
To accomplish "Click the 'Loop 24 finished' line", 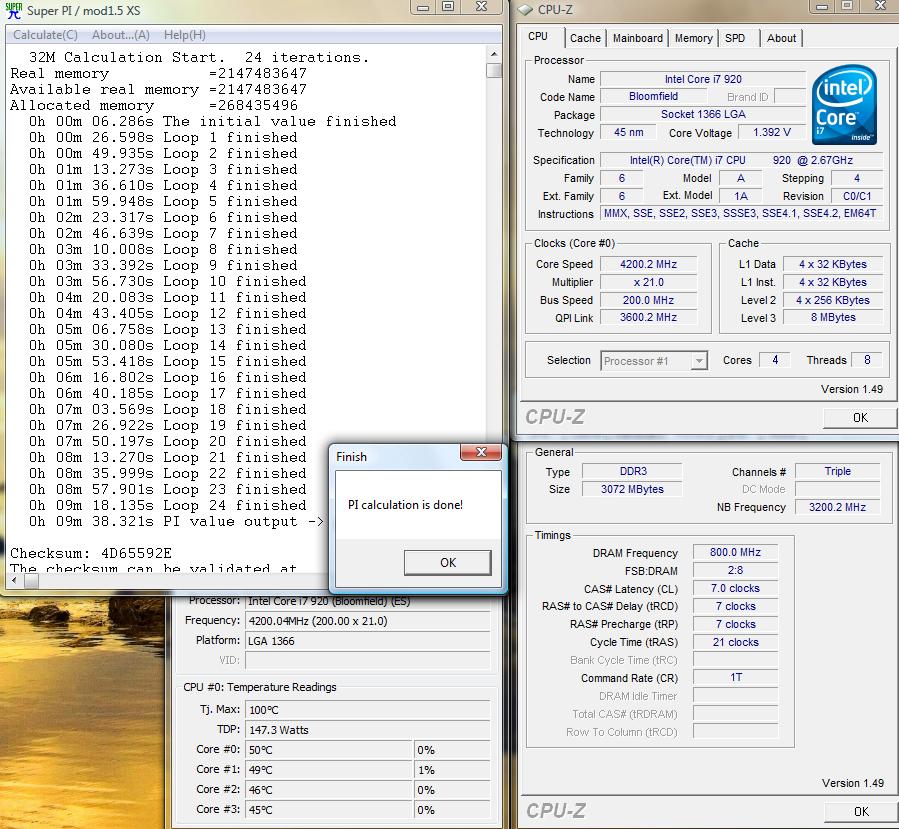I will point(167,505).
